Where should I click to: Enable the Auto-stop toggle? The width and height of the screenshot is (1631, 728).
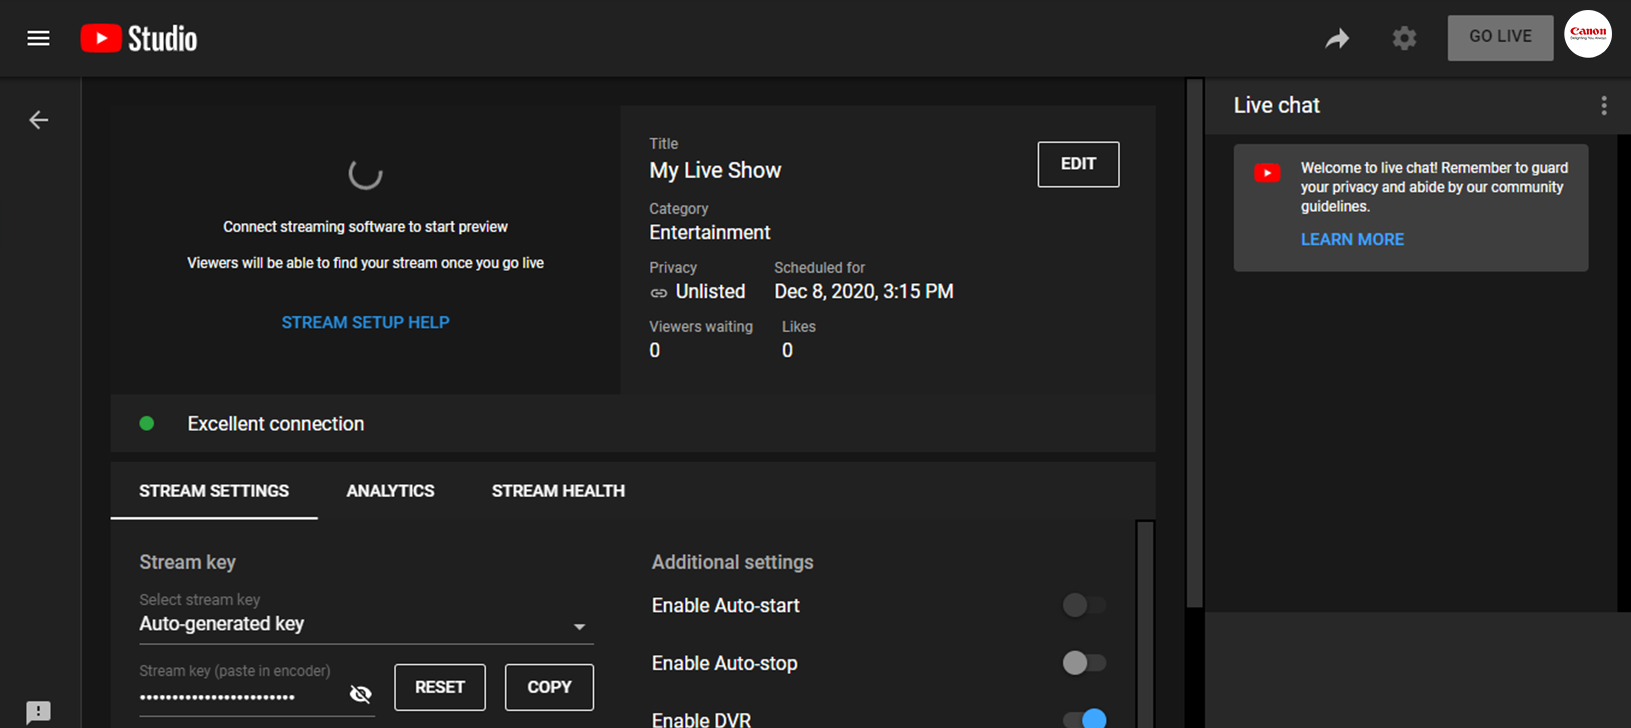coord(1084,663)
